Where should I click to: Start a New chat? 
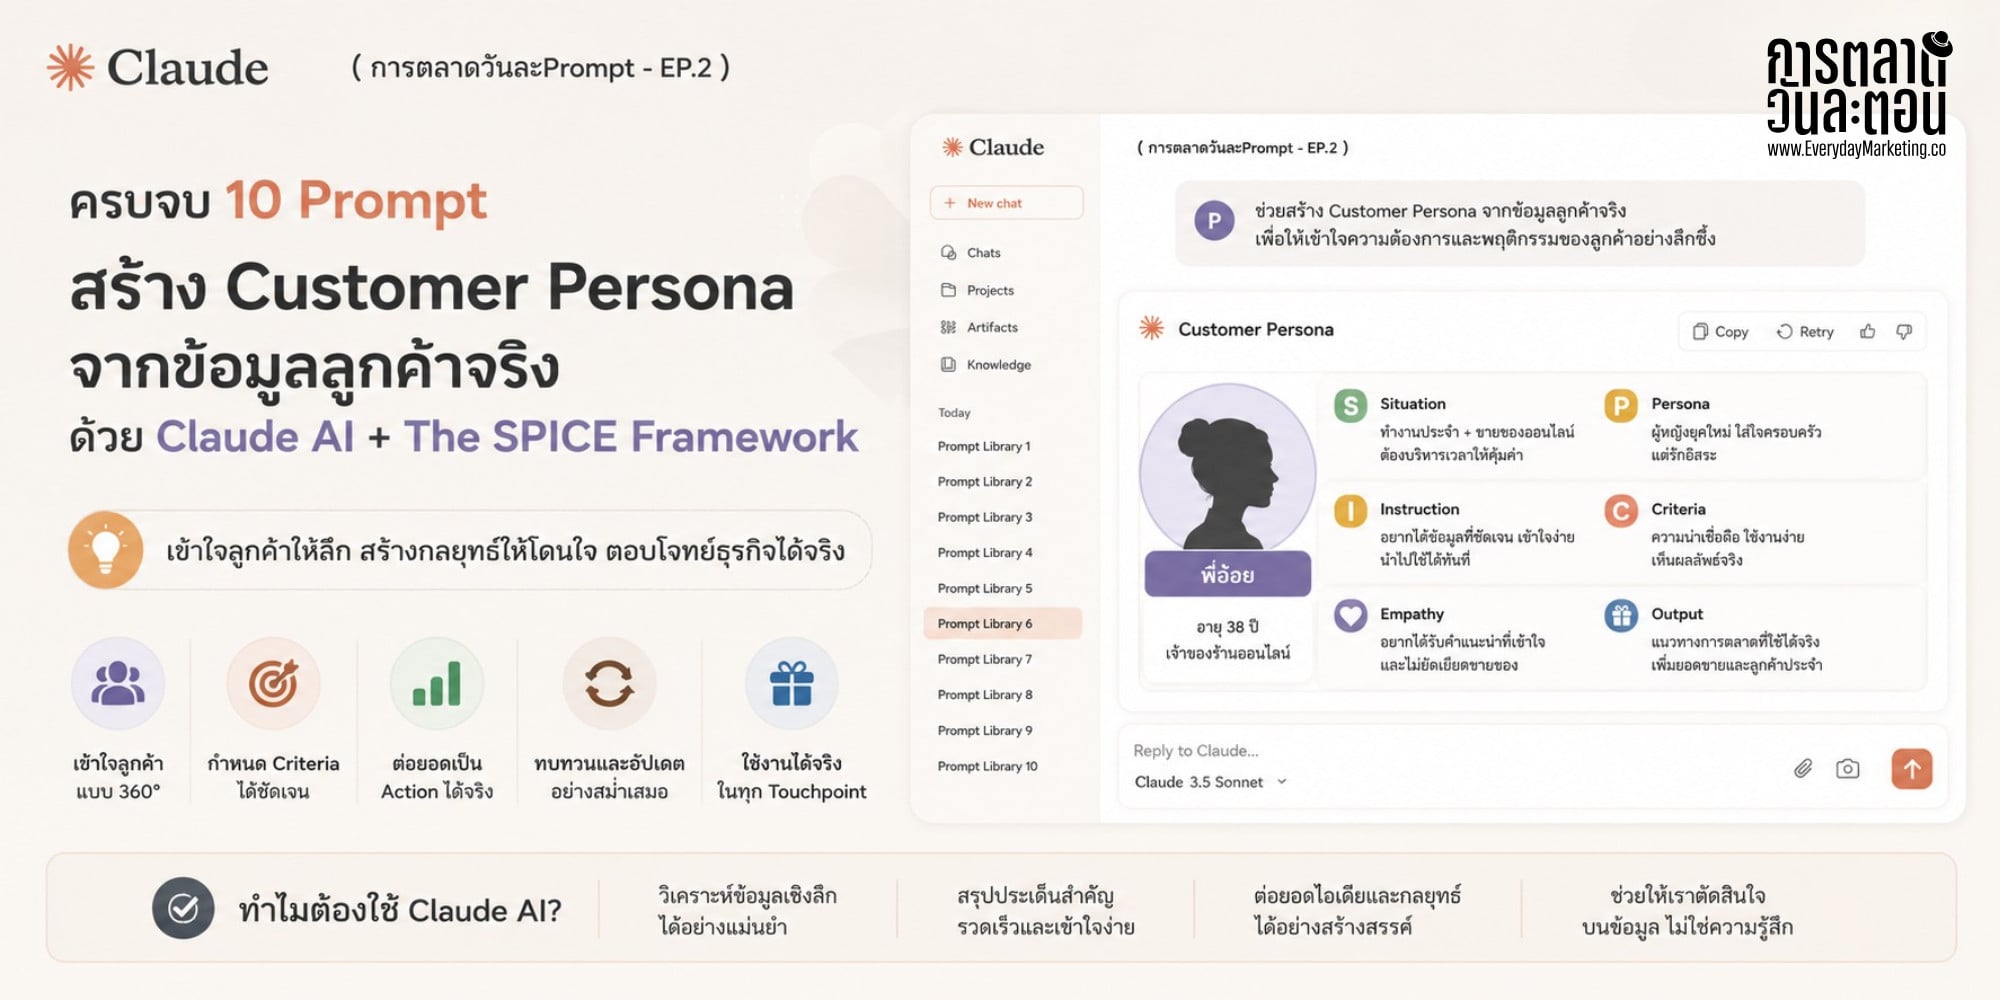click(1006, 203)
